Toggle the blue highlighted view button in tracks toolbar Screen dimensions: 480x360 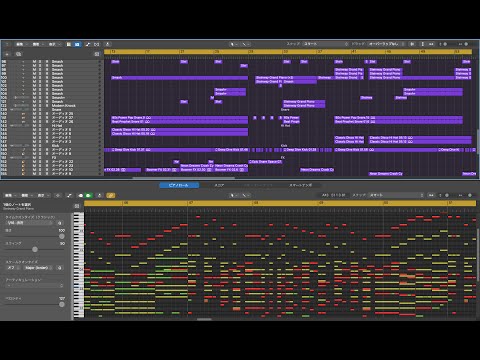[77, 44]
